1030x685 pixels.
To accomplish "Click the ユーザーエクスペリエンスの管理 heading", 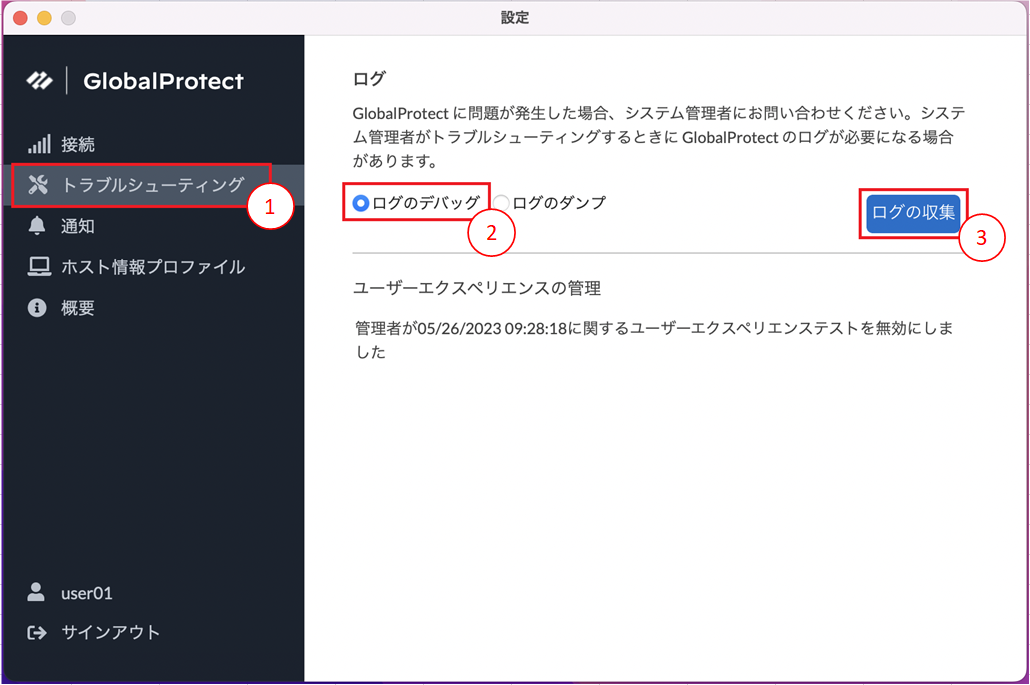I will click(x=477, y=288).
